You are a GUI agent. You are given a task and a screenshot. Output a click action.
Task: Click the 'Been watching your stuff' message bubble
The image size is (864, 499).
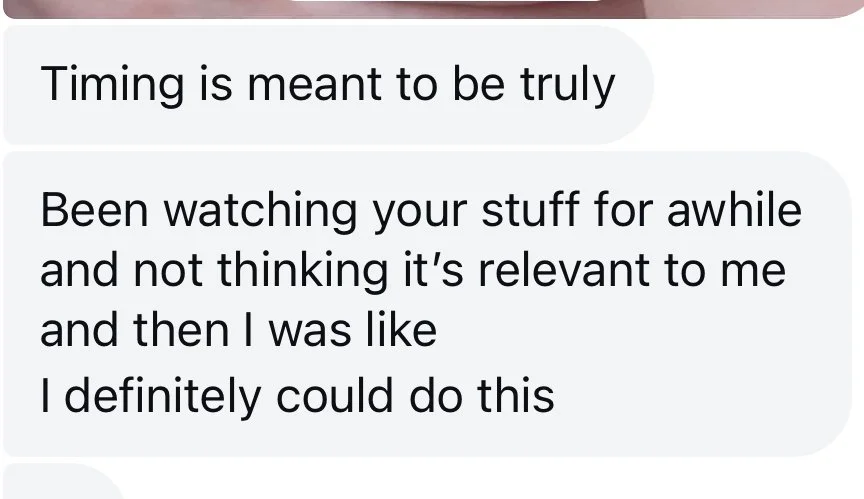click(428, 304)
